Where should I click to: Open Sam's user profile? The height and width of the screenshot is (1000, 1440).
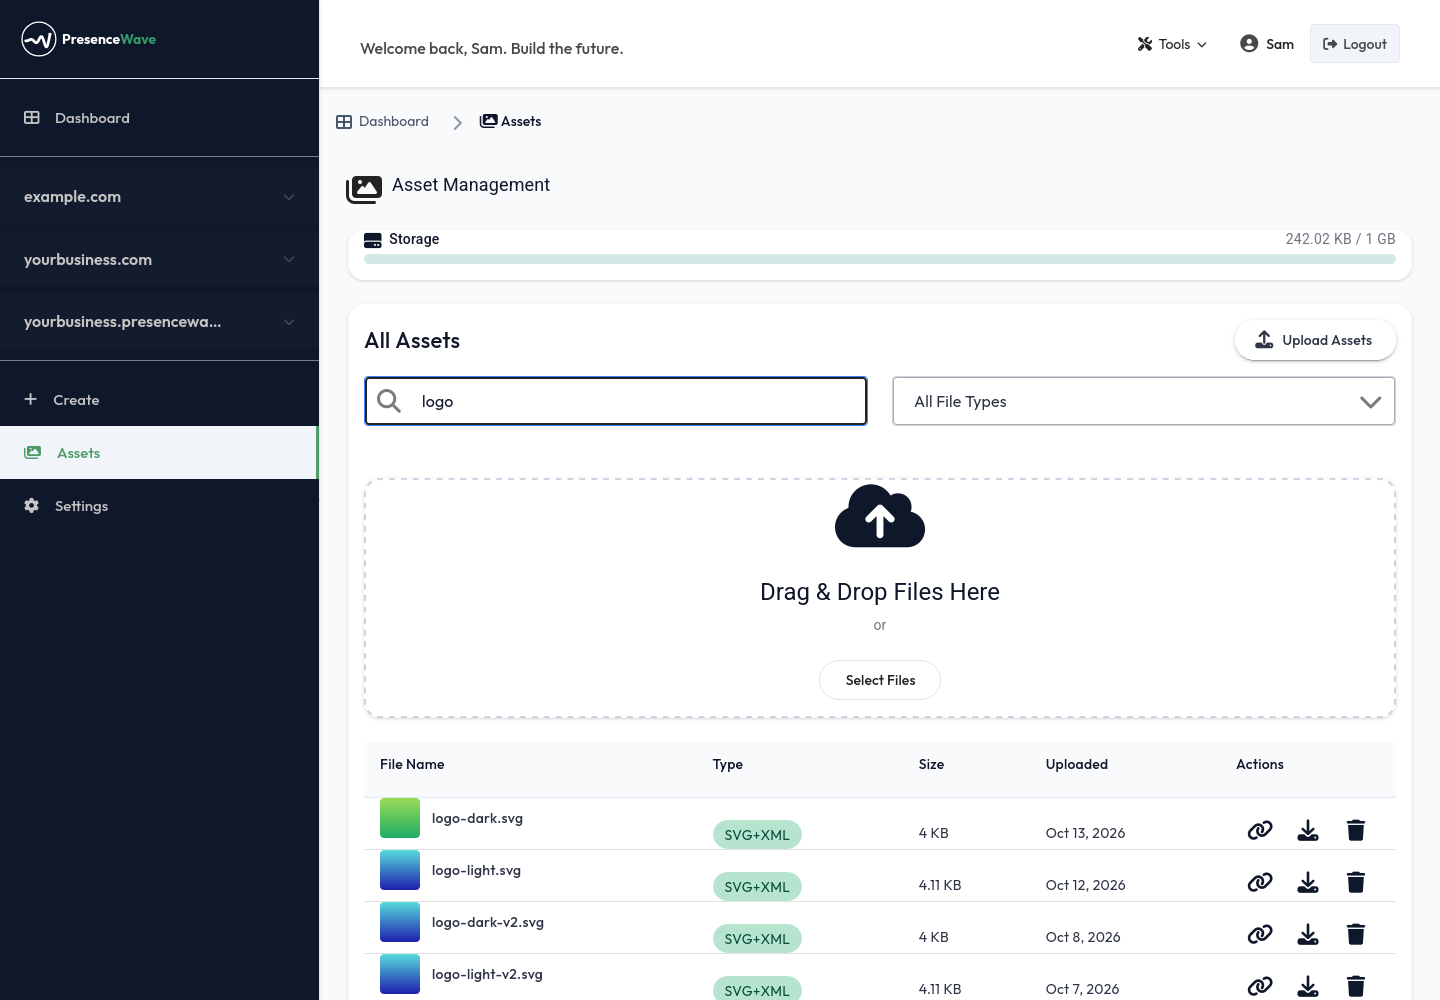coord(1267,44)
